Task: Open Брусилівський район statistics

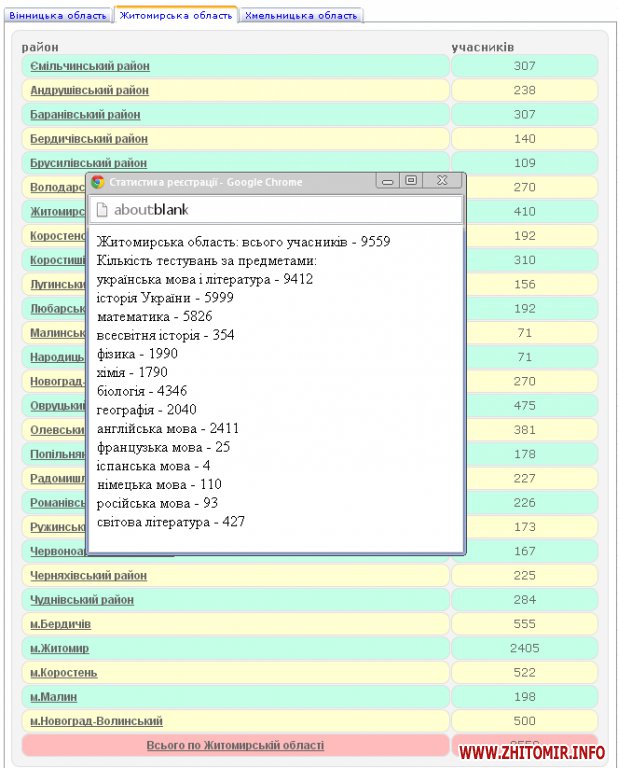Action: 88,163
